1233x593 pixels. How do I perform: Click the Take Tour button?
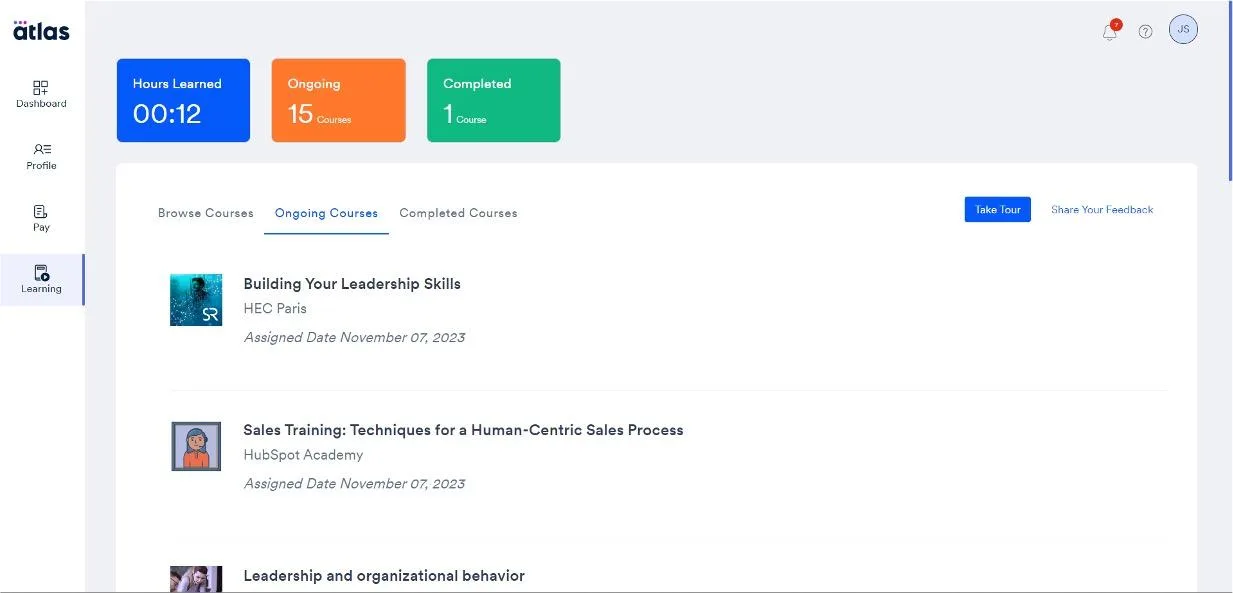[997, 209]
